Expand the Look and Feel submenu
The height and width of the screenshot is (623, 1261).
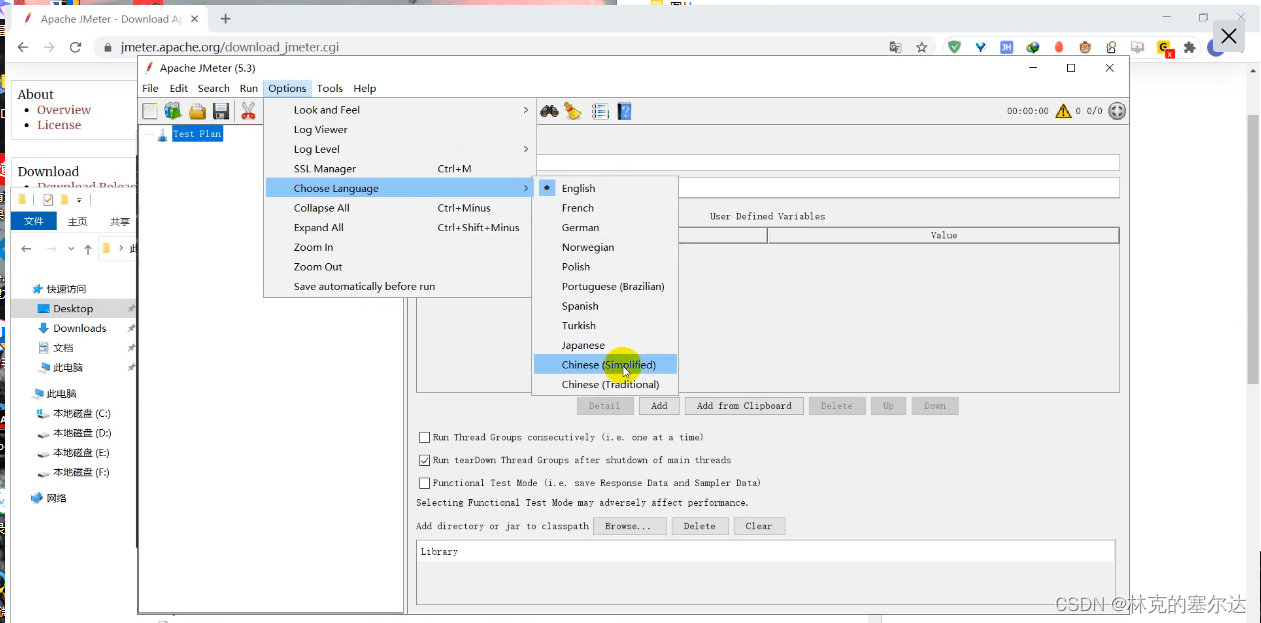coord(398,110)
